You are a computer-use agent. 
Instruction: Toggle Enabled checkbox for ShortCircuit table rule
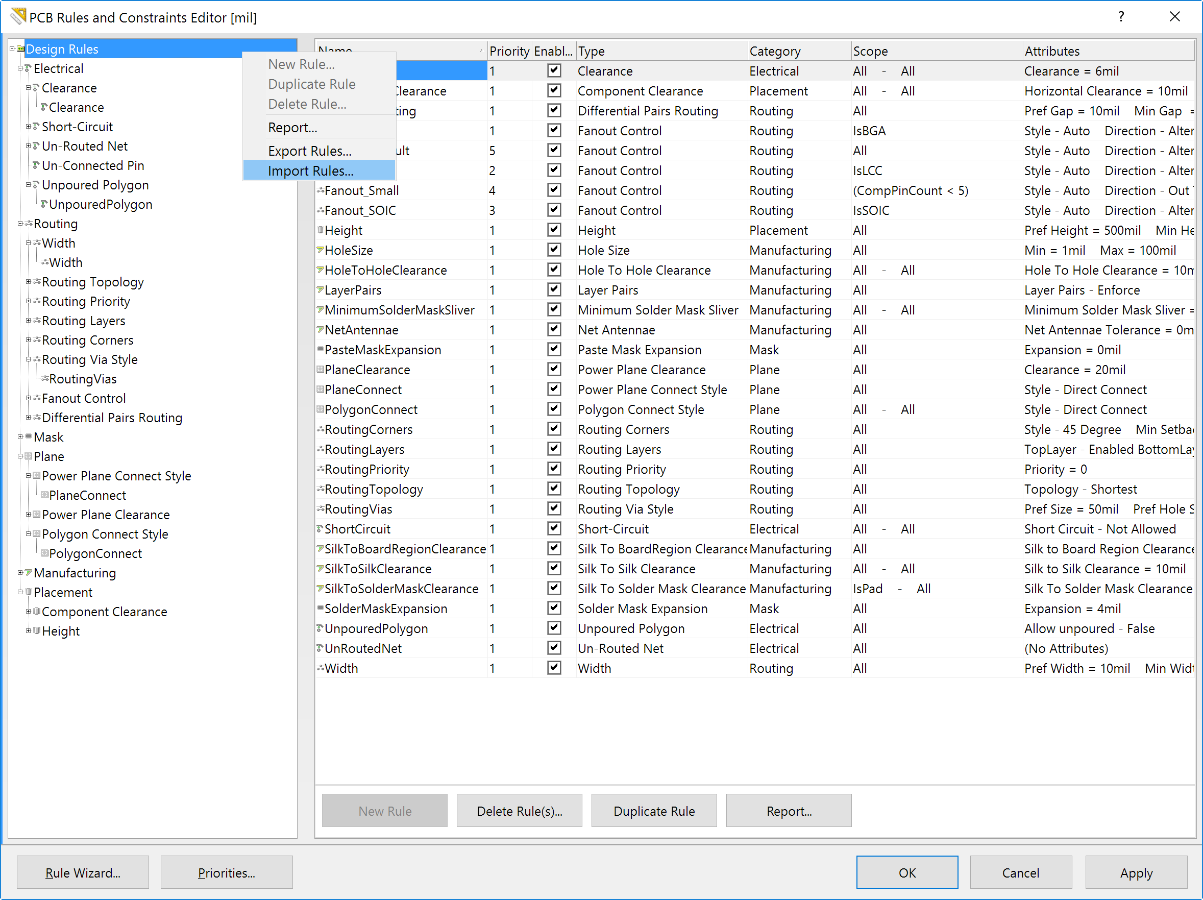[x=554, y=529]
